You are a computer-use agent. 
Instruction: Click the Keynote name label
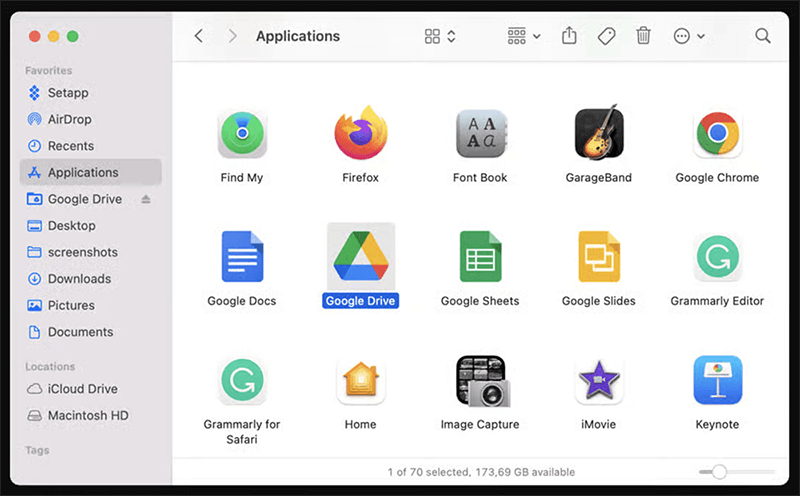click(717, 424)
